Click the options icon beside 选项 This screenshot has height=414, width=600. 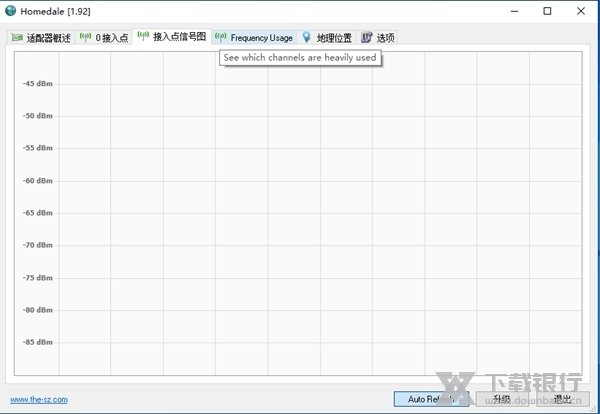tap(367, 38)
